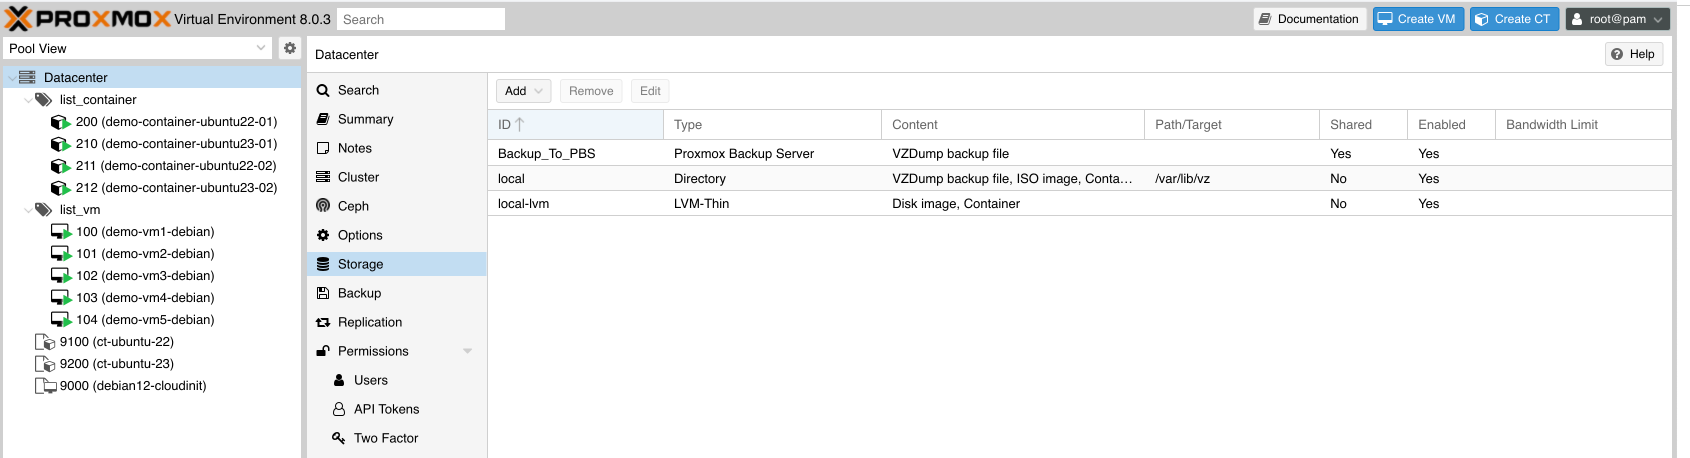Click the gear icon next to Pool View
1690x458 pixels.
(290, 48)
